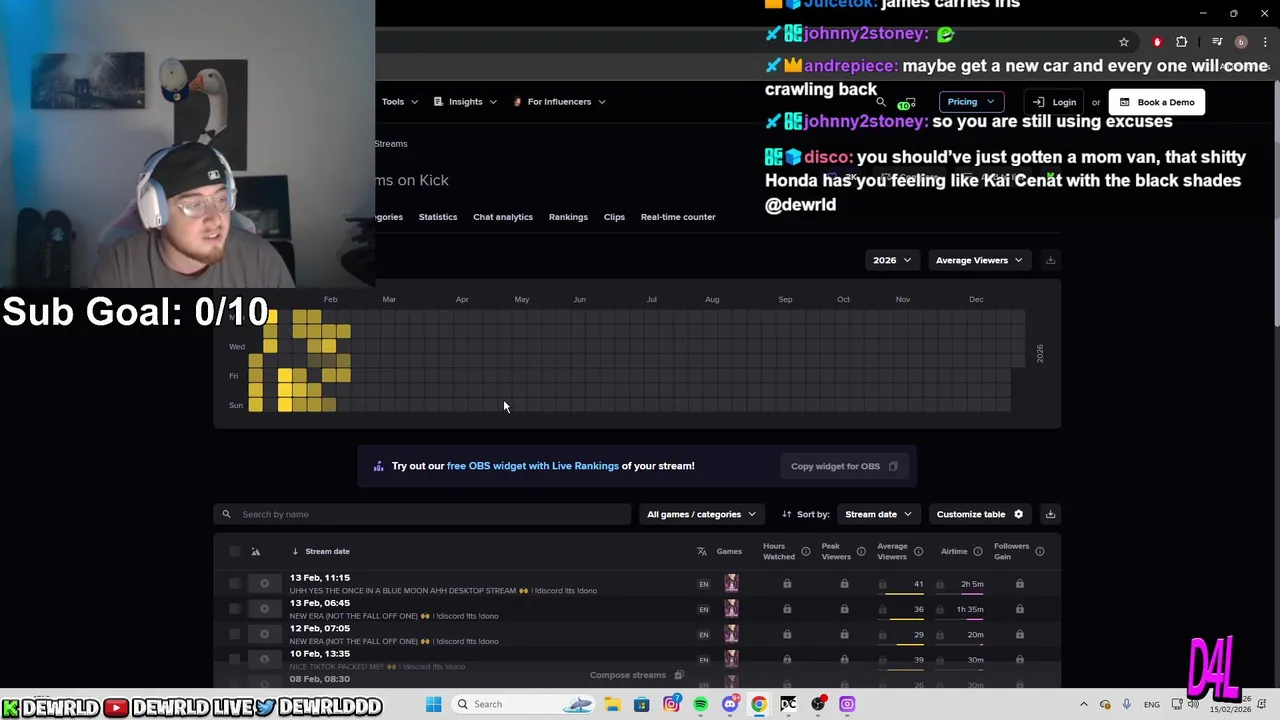Open Microsoft Store from the taskbar
Viewport: 1280px width, 720px height.
pyautogui.click(x=642, y=704)
